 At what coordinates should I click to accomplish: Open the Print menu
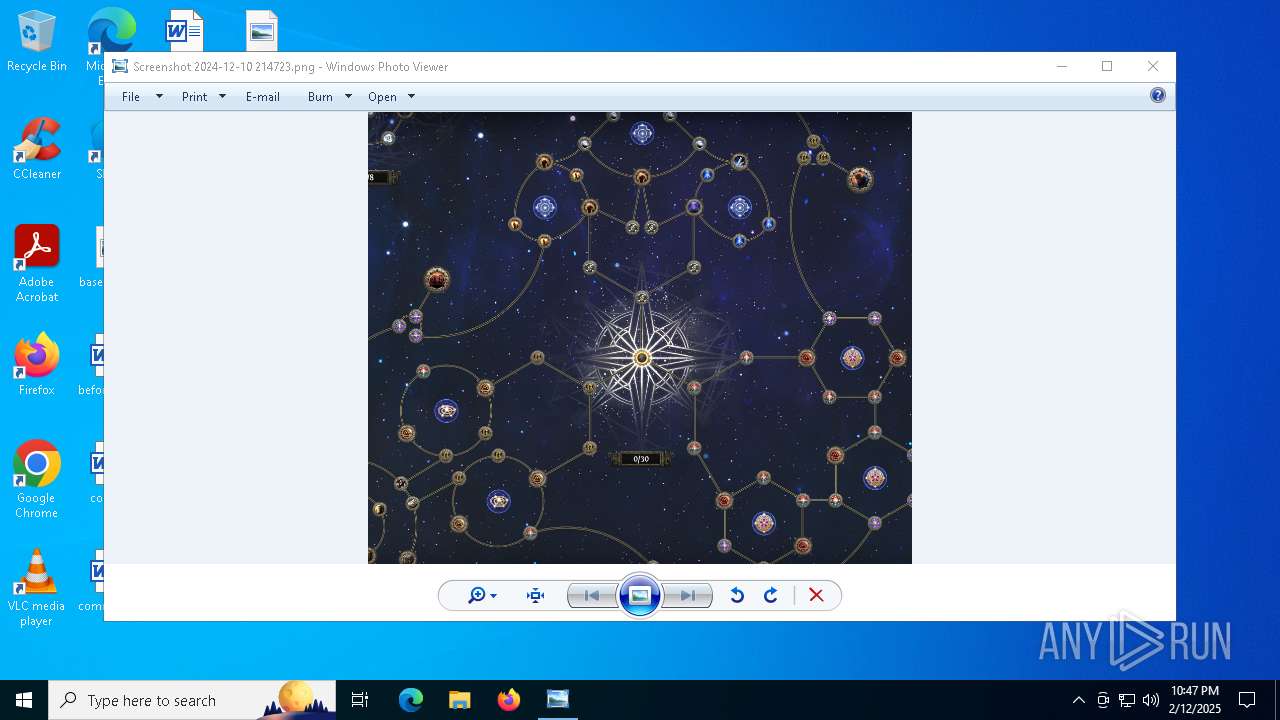(195, 97)
